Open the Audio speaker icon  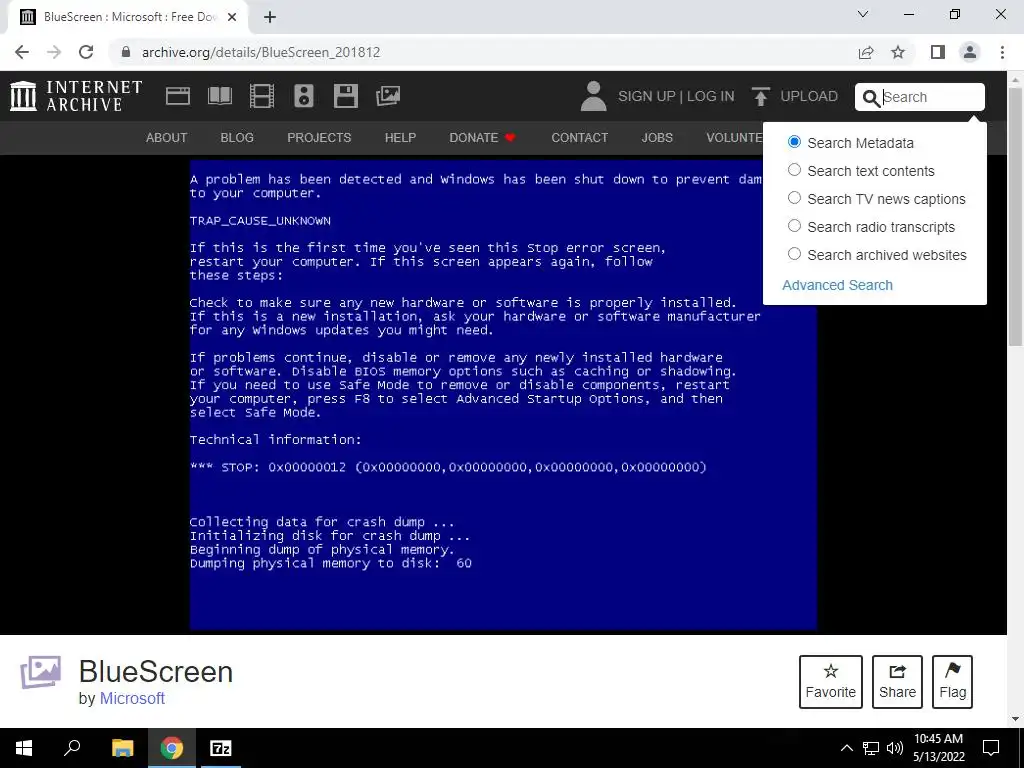304,96
